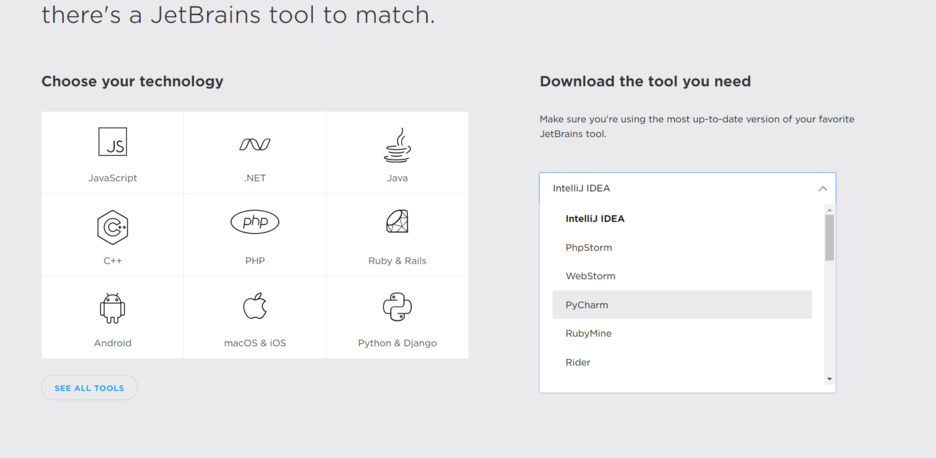936x458 pixels.
Task: Click the scrollbar down arrow
Action: 829,379
